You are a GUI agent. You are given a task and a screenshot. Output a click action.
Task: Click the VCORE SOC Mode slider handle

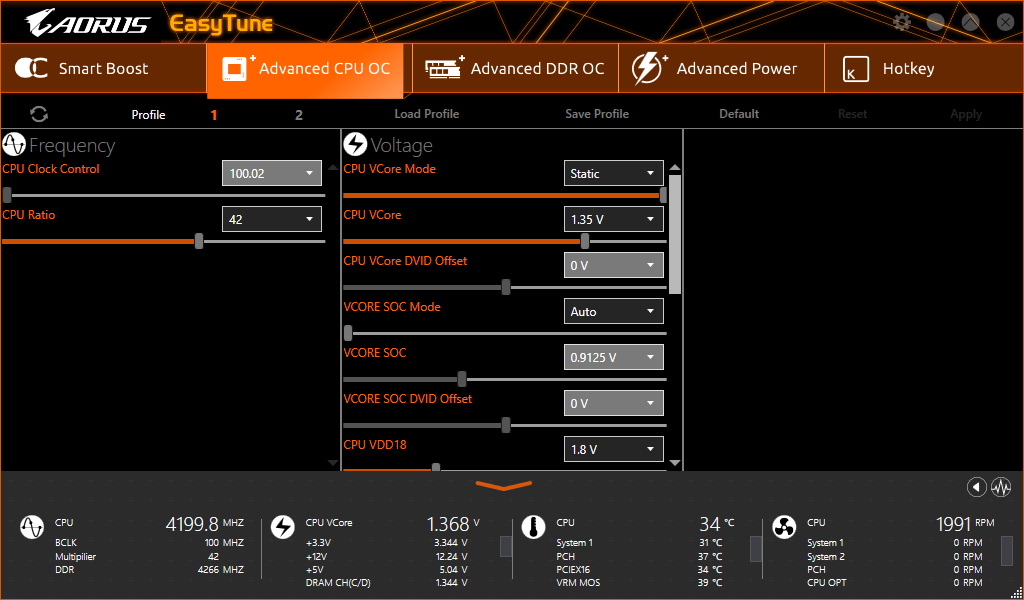click(x=348, y=333)
